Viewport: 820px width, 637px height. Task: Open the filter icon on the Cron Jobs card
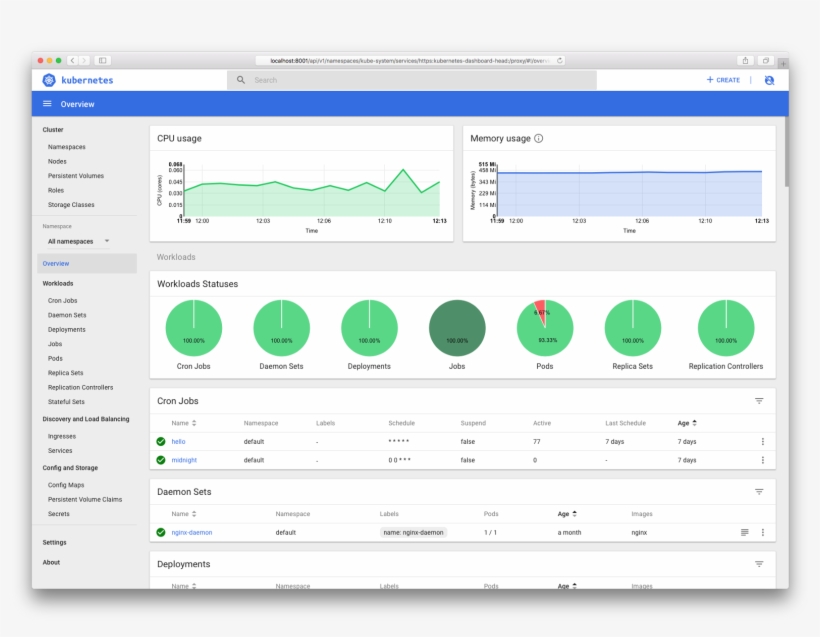pyautogui.click(x=761, y=400)
